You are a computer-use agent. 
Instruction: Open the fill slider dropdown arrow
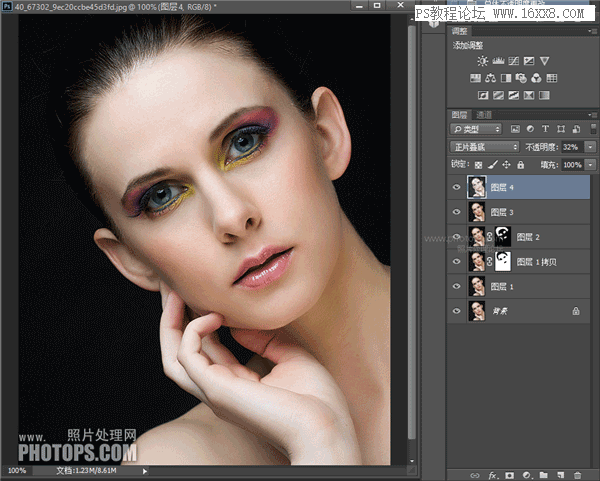click(590, 165)
